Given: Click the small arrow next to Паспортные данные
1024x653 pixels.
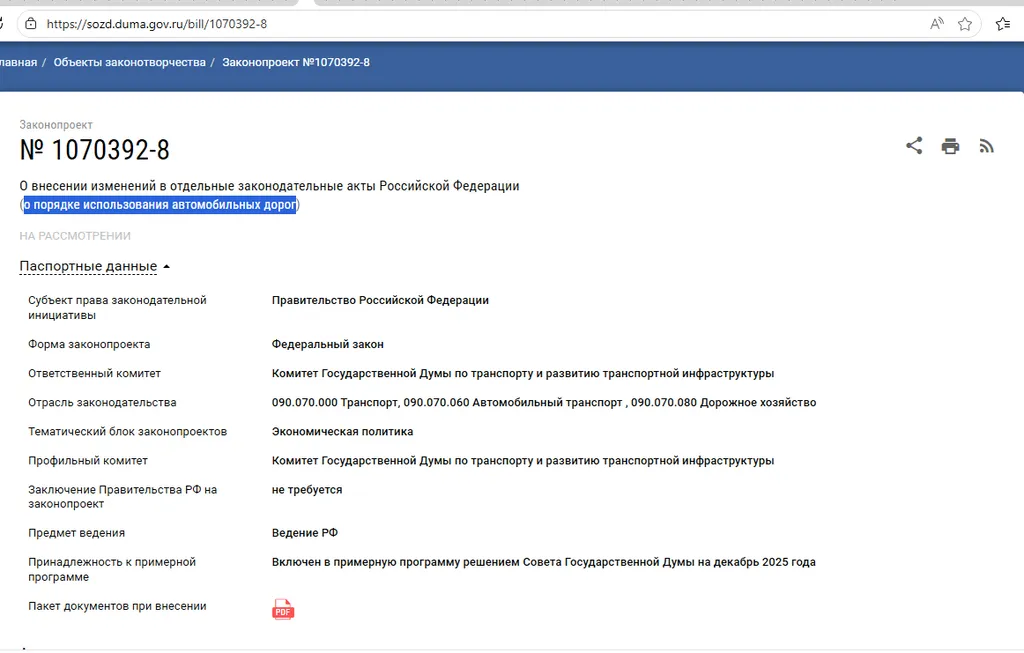Looking at the screenshot, I should (x=166, y=267).
